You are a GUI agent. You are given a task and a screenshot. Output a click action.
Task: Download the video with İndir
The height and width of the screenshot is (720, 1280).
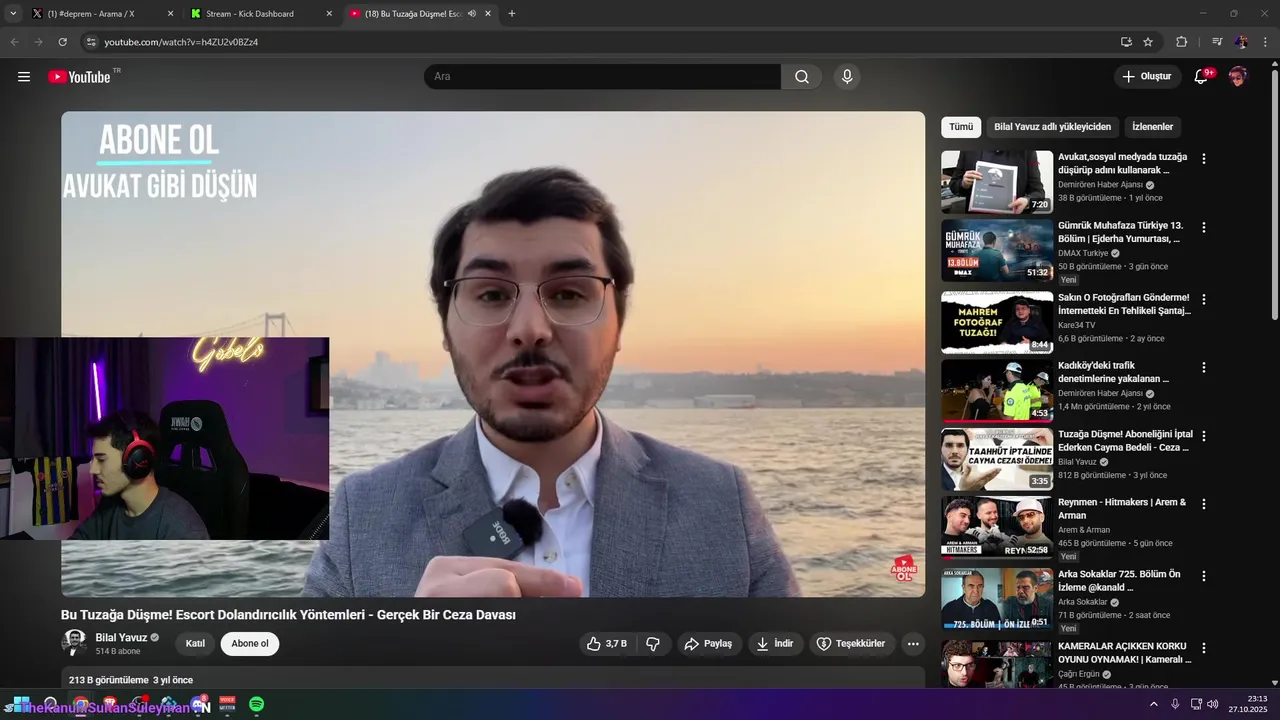(x=775, y=644)
